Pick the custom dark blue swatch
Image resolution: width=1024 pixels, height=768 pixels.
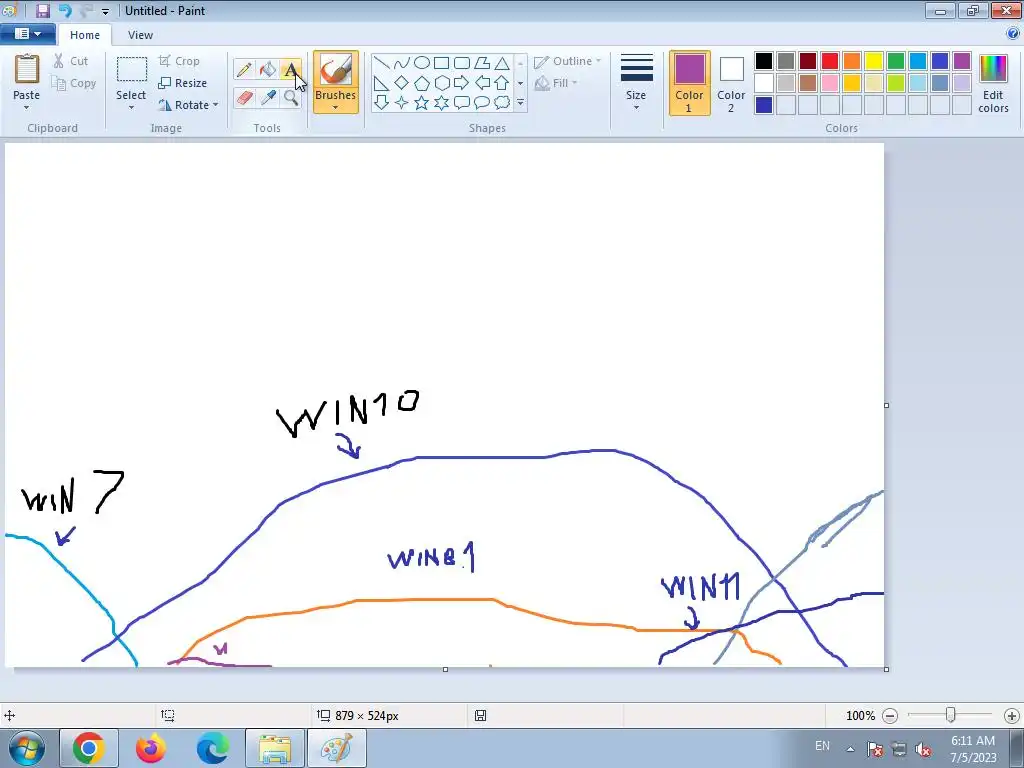tap(764, 105)
